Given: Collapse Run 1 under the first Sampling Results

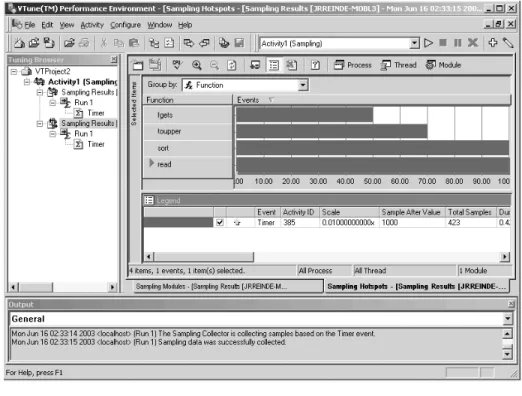Looking at the screenshot, I should (x=53, y=103).
